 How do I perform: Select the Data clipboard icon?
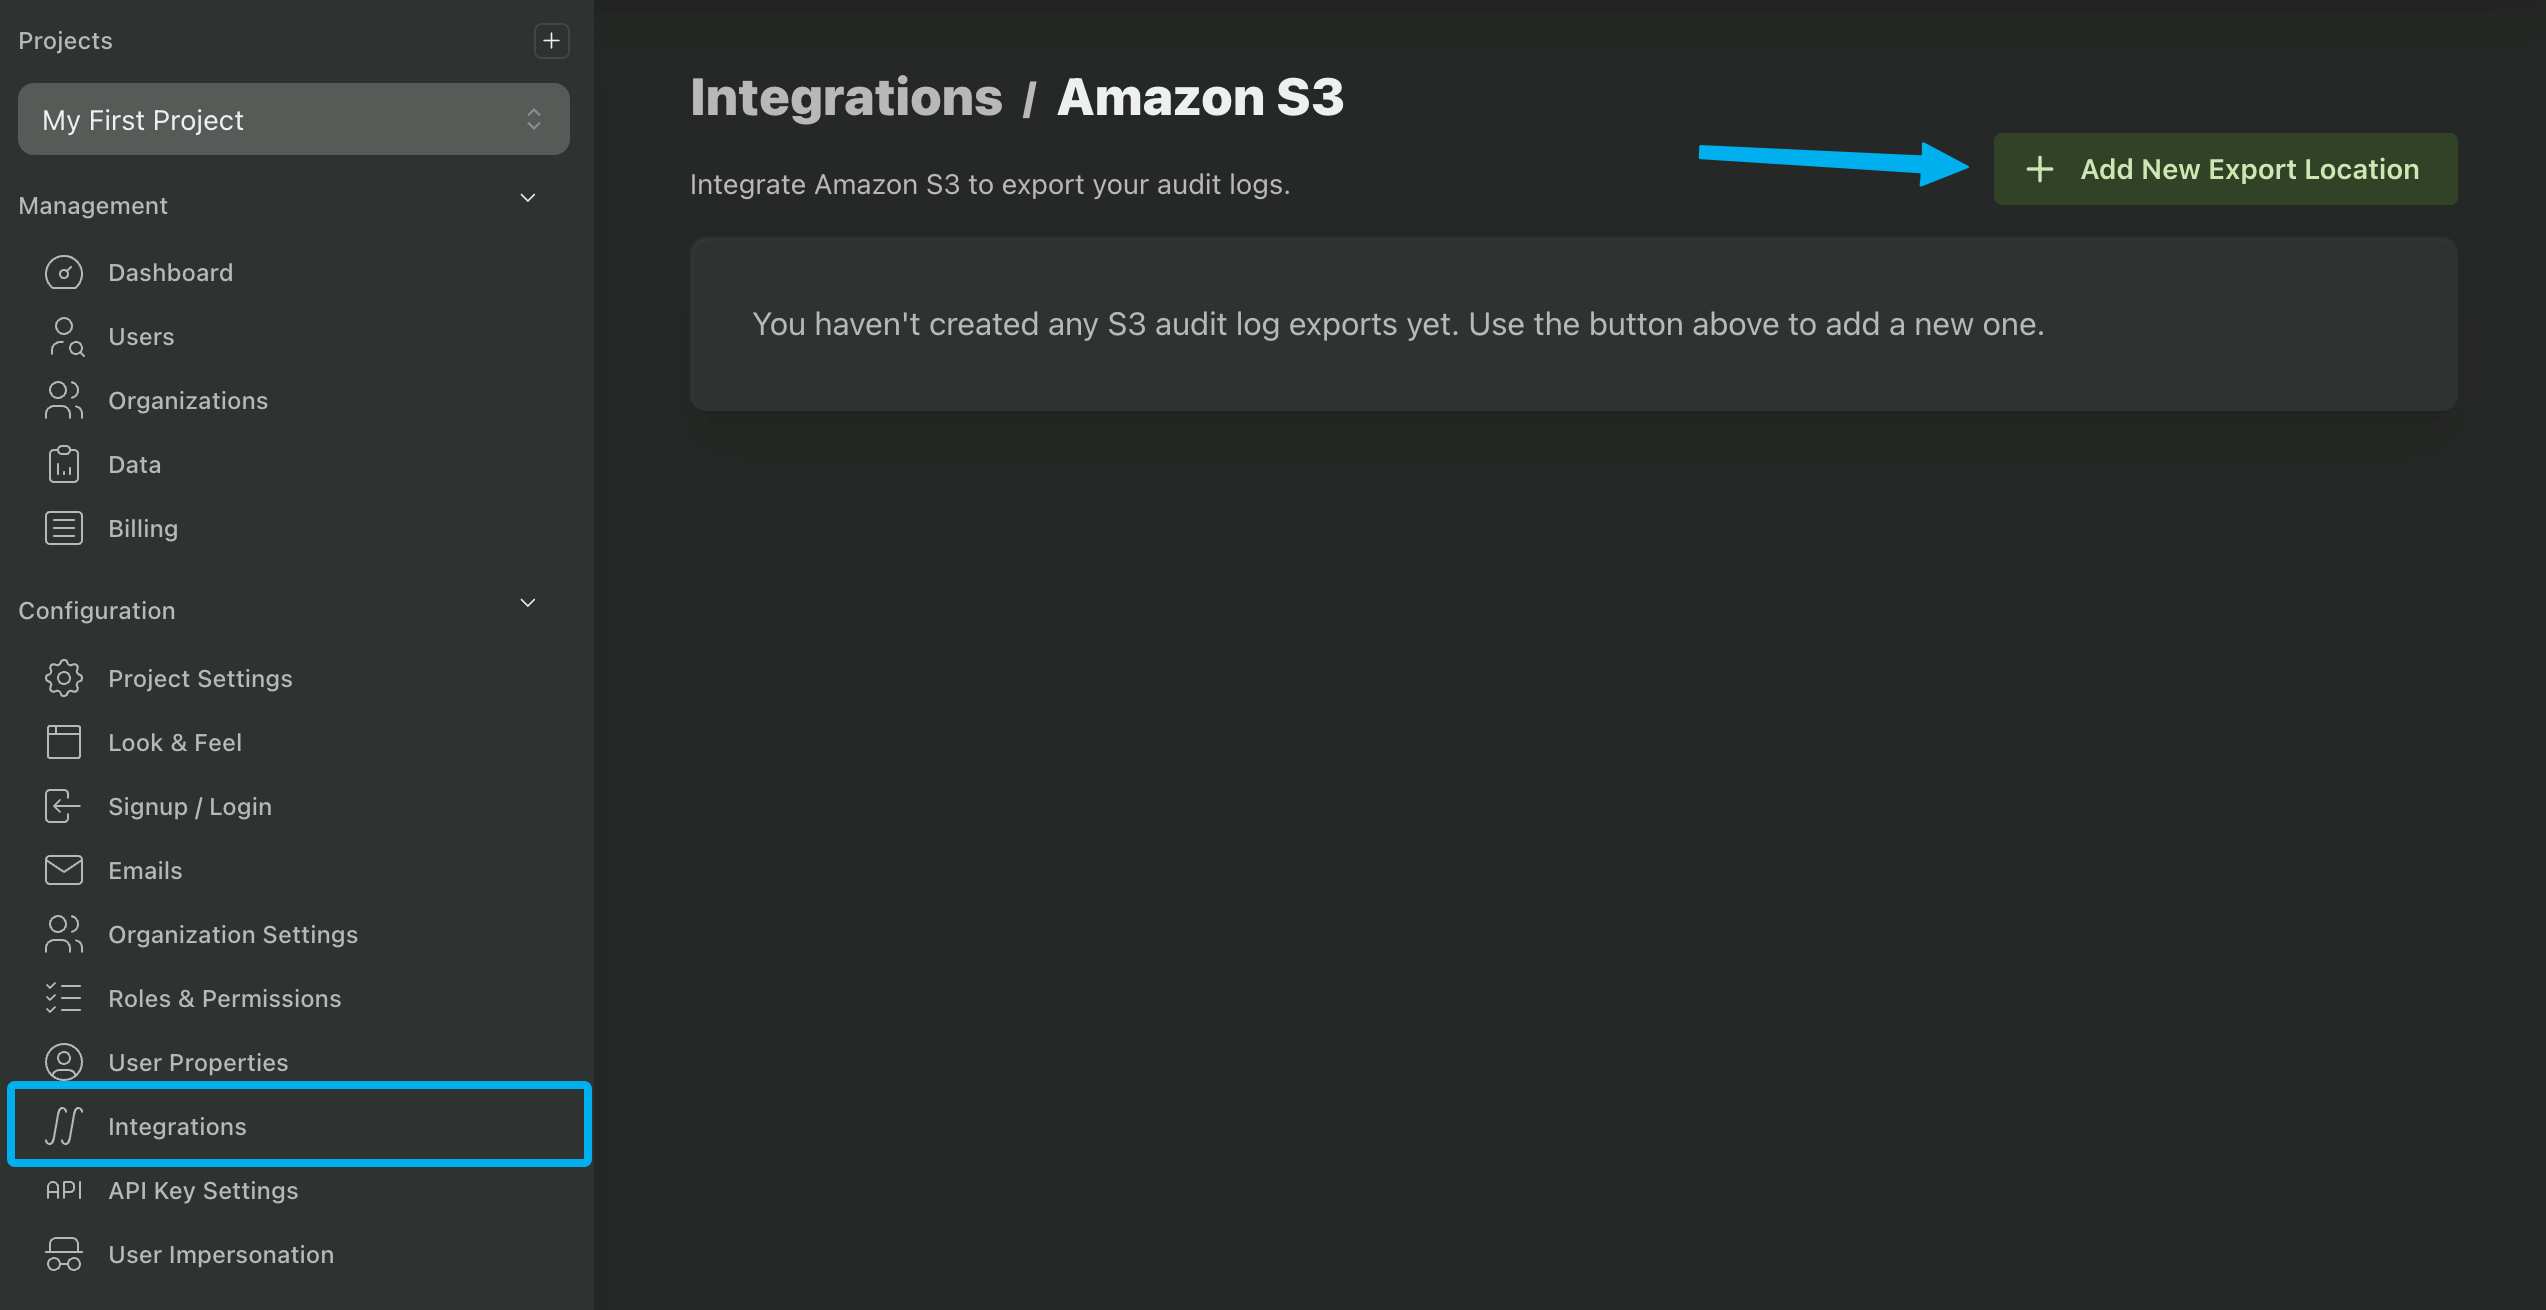pos(64,464)
